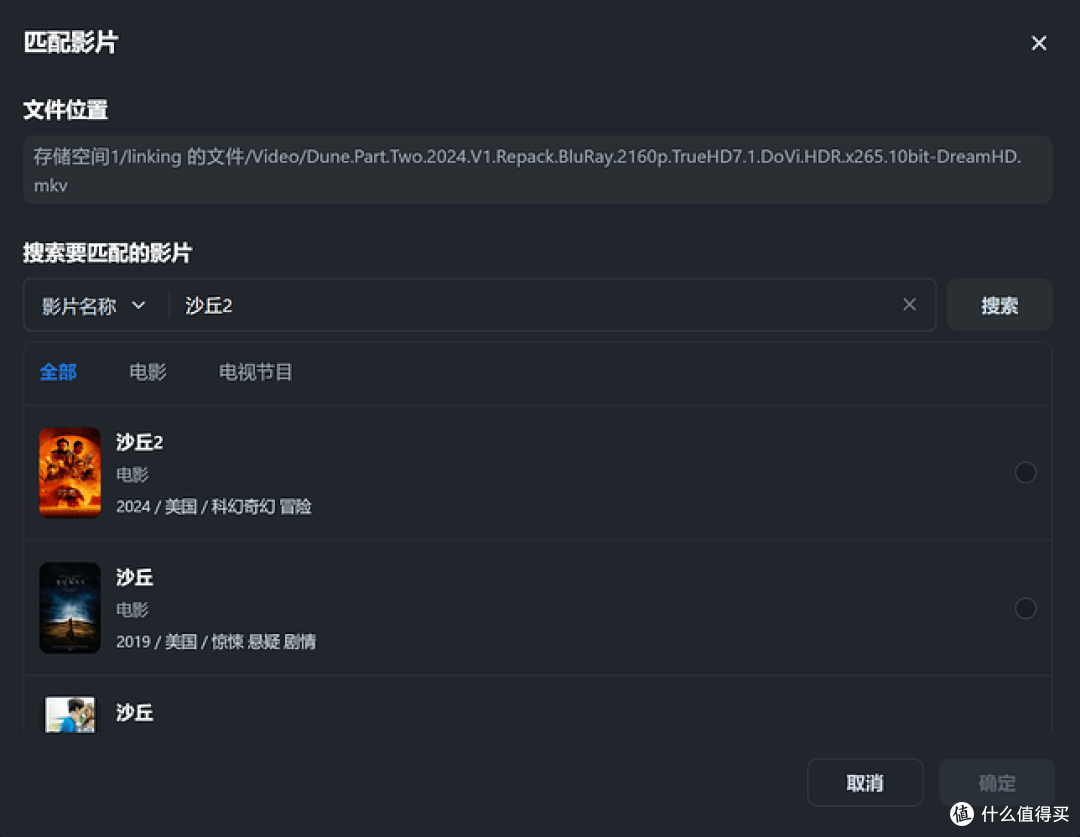Click the orange 沙丘2 movie poster
Image resolution: width=1080 pixels, height=837 pixels.
click(70, 473)
